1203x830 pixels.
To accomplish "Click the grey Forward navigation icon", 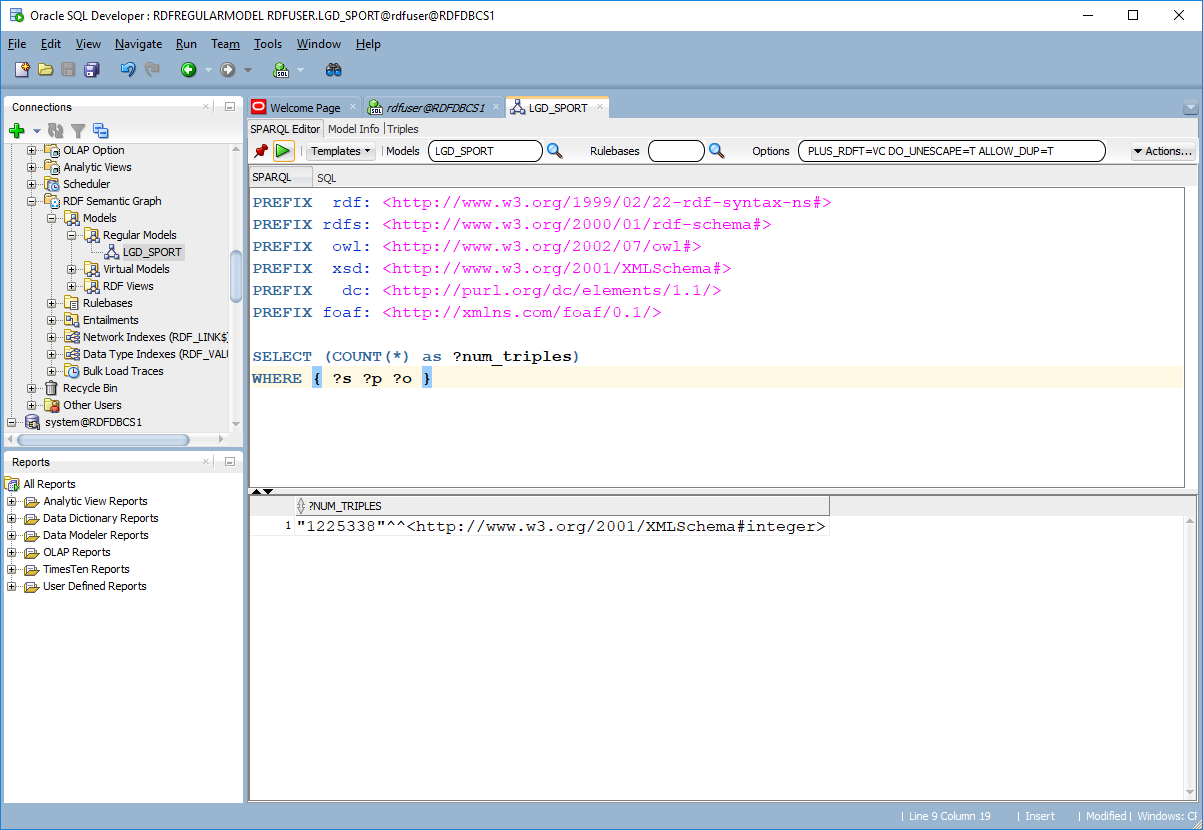I will coord(227,70).
